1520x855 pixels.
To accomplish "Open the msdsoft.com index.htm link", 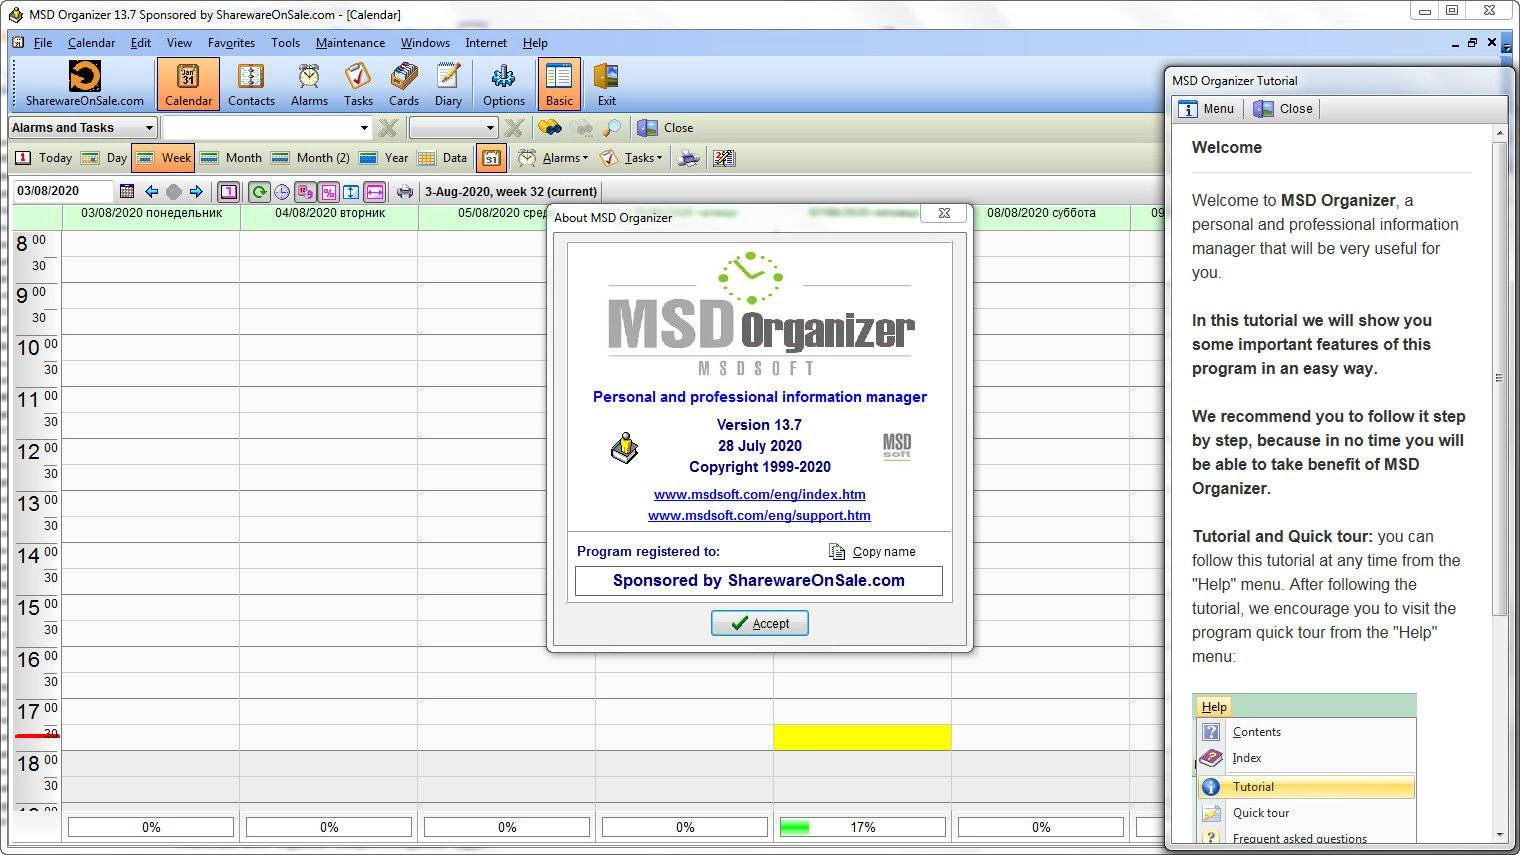I will (760, 494).
